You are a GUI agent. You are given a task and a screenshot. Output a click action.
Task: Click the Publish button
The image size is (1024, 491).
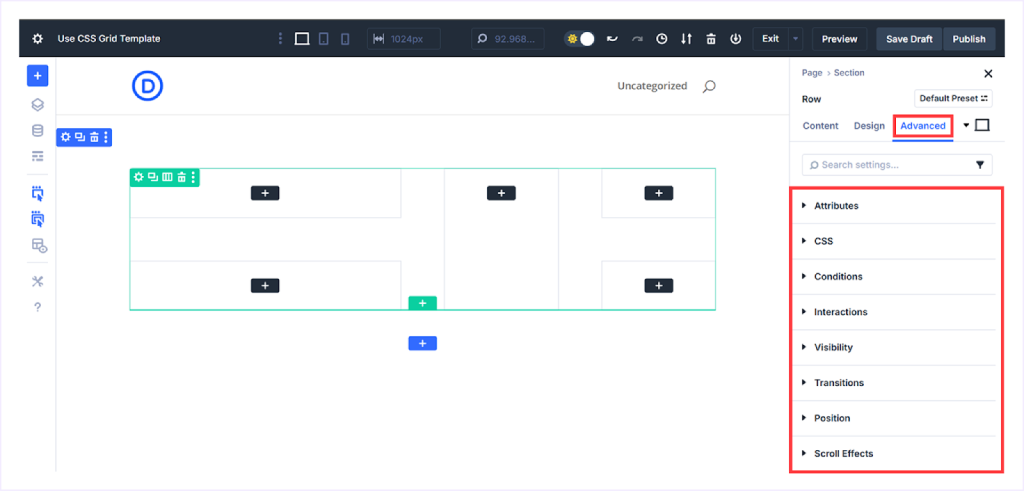[x=969, y=39]
